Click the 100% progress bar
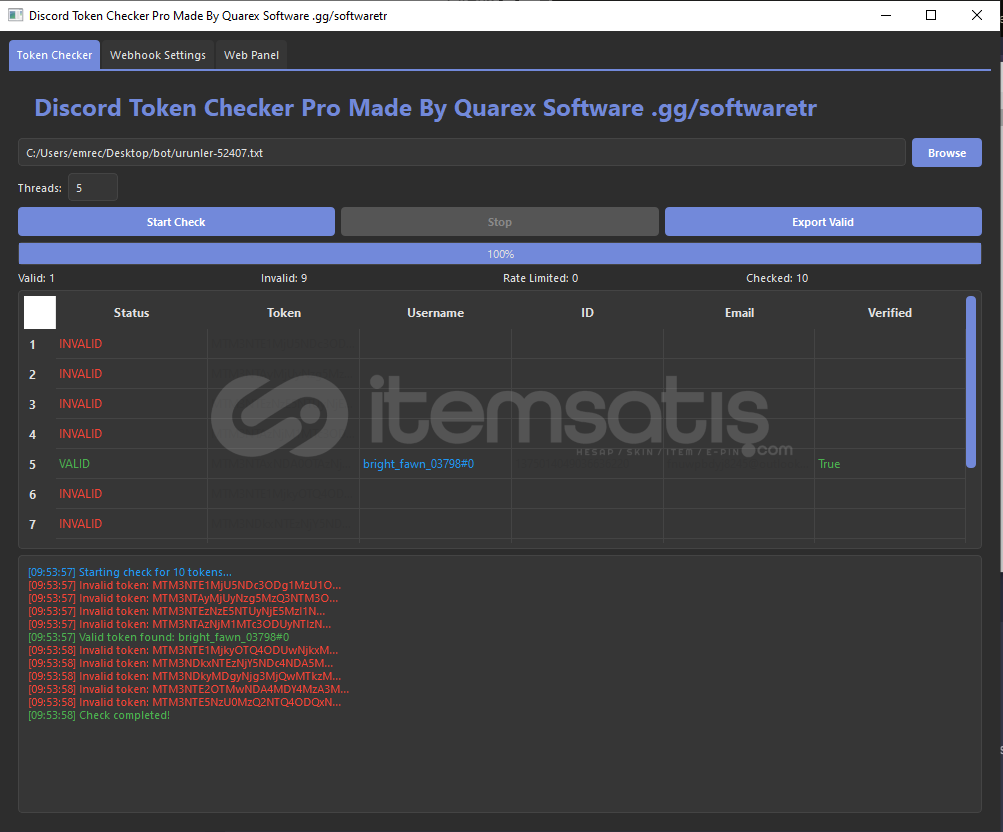The image size is (1003, 832). [x=500, y=254]
